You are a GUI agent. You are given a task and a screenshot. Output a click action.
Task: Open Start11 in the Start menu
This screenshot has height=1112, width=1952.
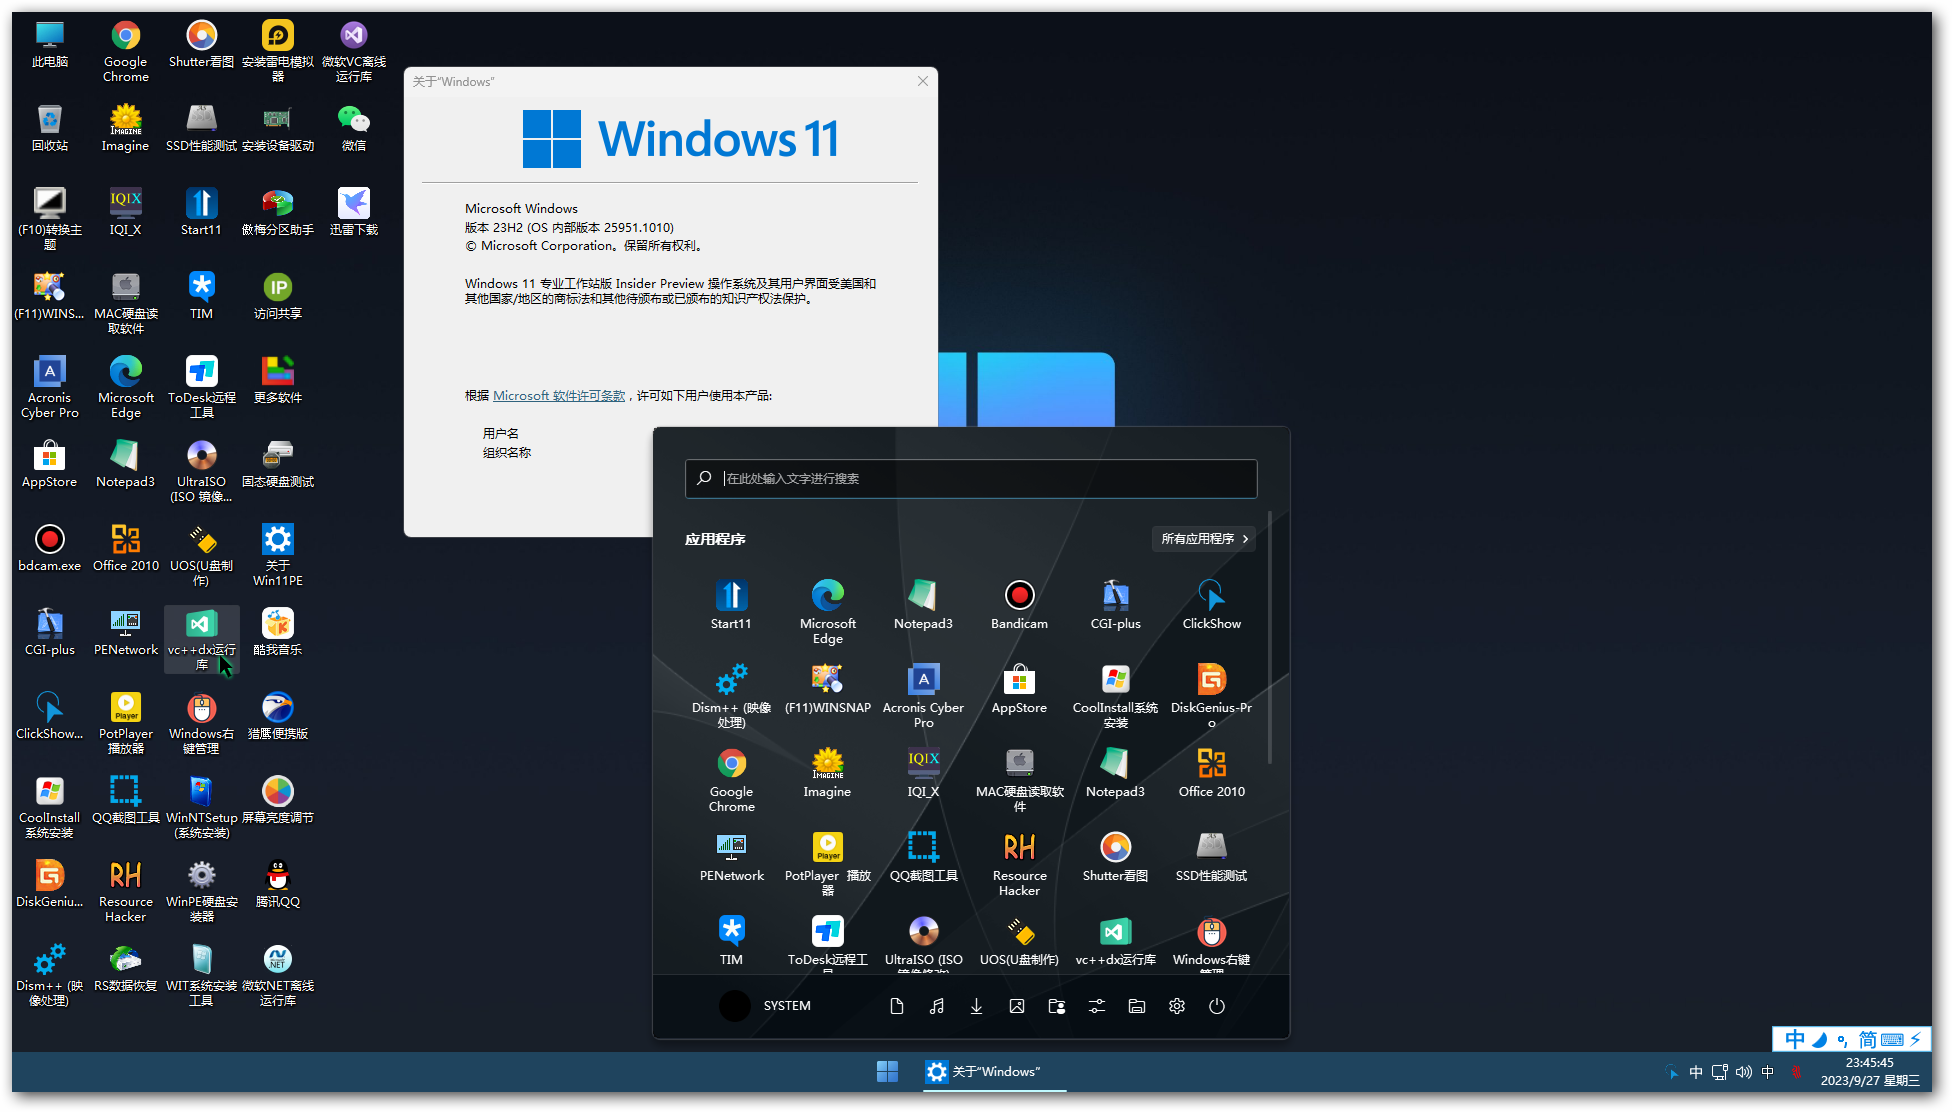coord(731,604)
